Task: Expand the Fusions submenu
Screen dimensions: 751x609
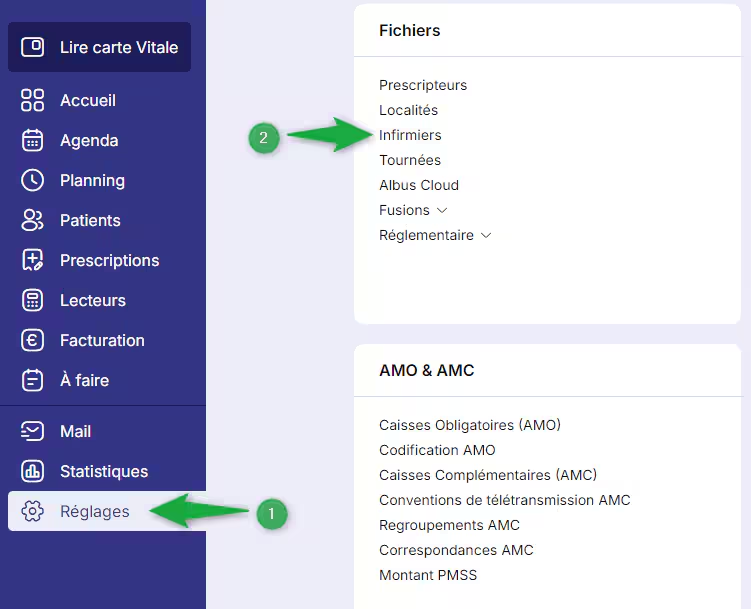Action: click(442, 210)
